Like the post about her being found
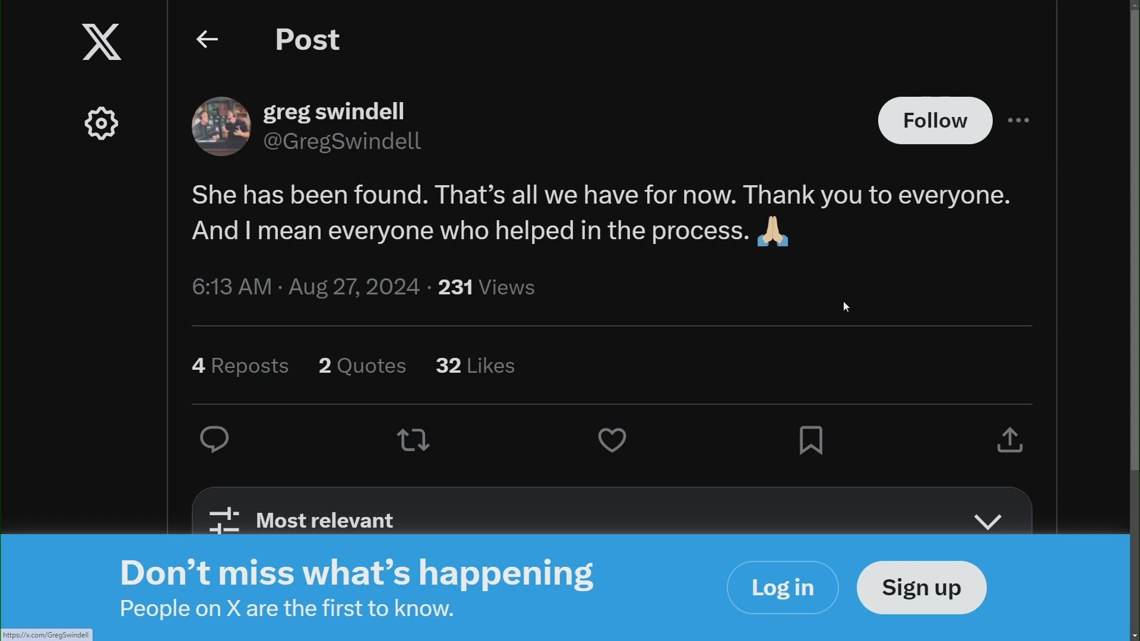This screenshot has height=641, width=1140. (612, 440)
